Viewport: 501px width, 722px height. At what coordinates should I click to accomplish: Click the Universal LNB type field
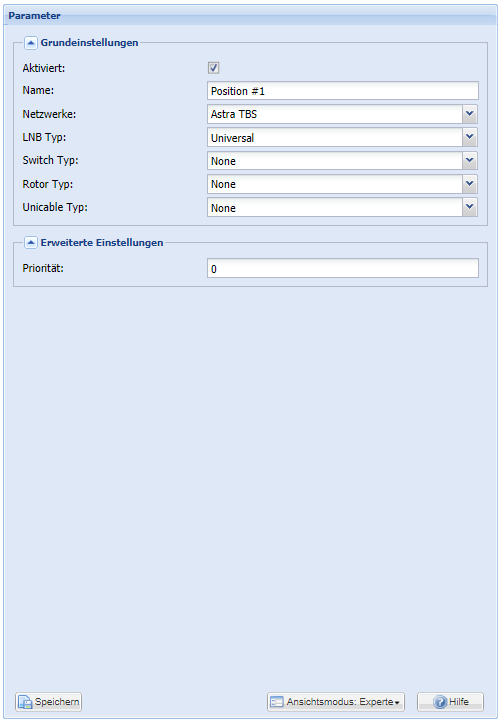335,137
